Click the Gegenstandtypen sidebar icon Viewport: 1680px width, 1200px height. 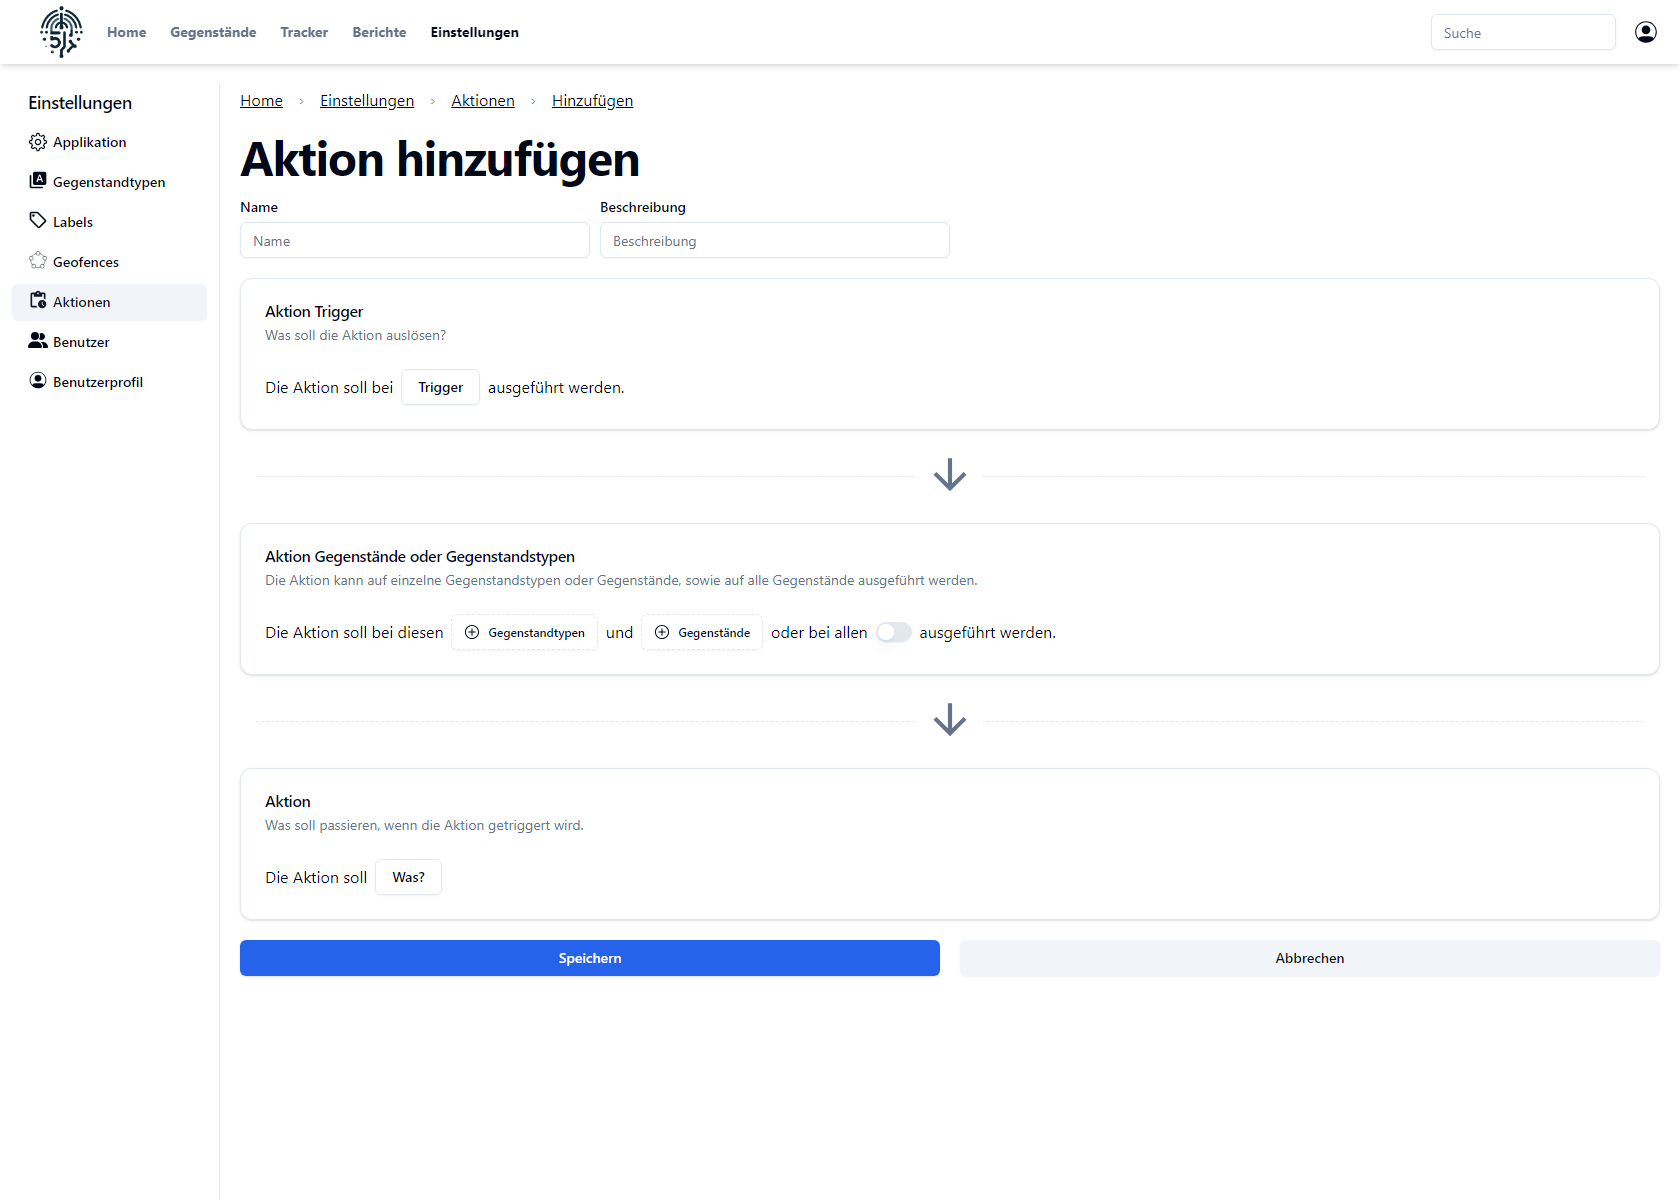(x=38, y=181)
